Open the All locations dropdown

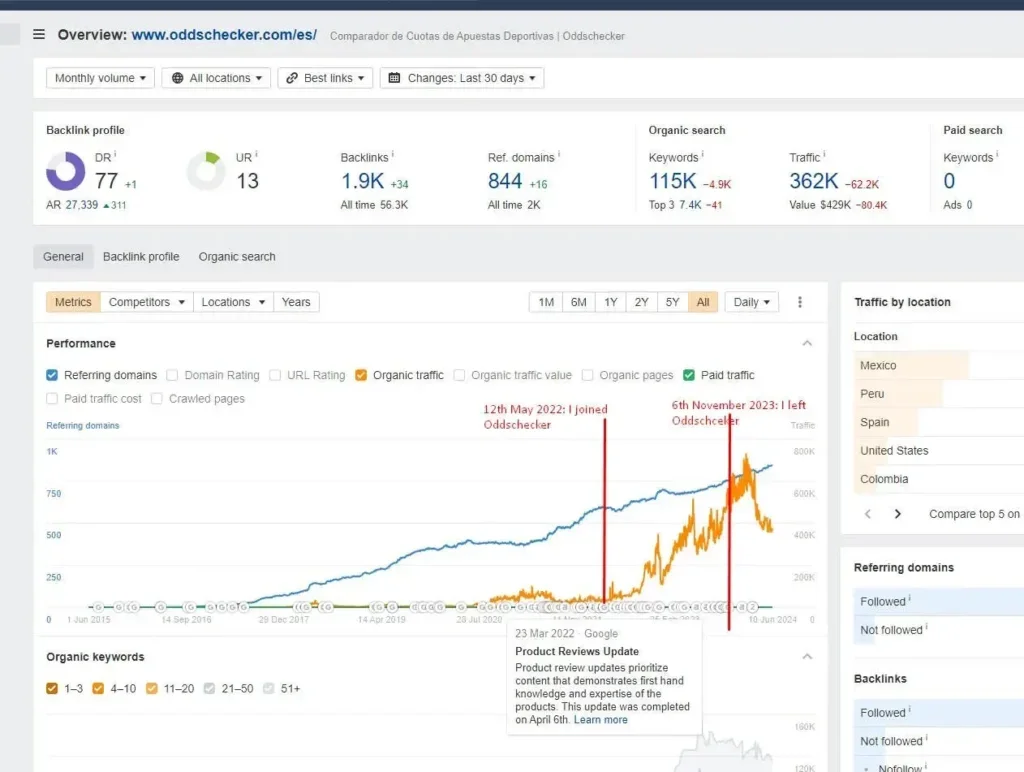pos(216,78)
